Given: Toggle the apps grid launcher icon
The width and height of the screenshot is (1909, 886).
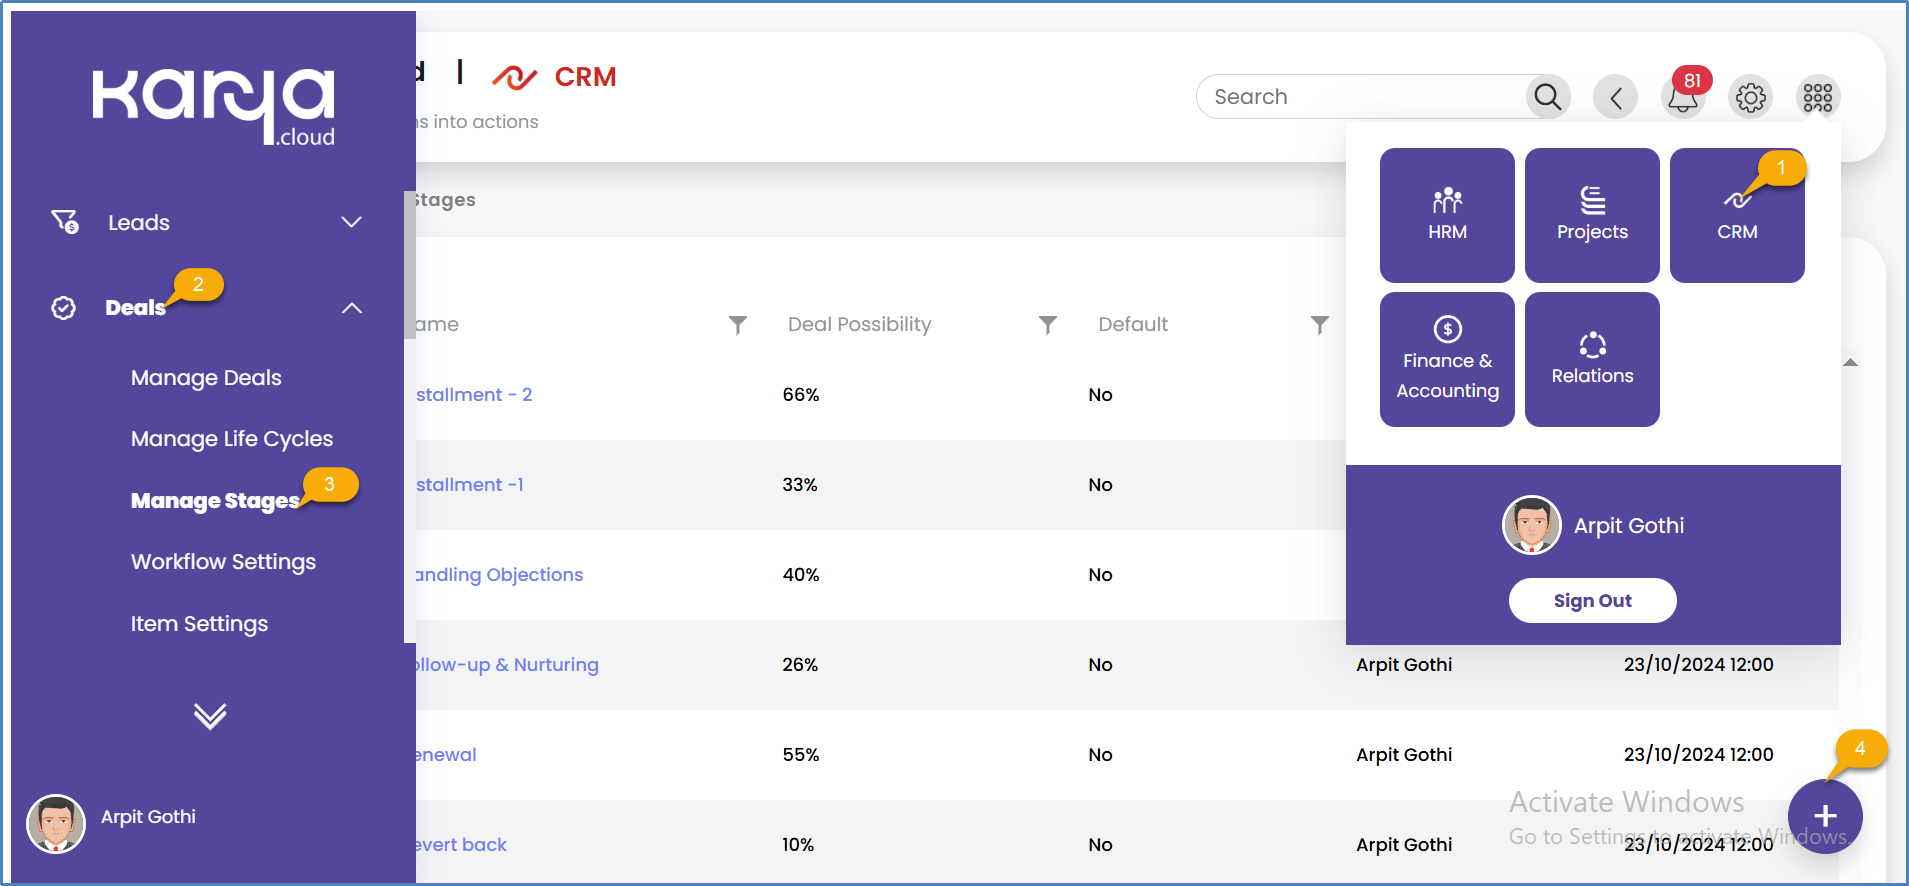Looking at the screenshot, I should (1818, 97).
